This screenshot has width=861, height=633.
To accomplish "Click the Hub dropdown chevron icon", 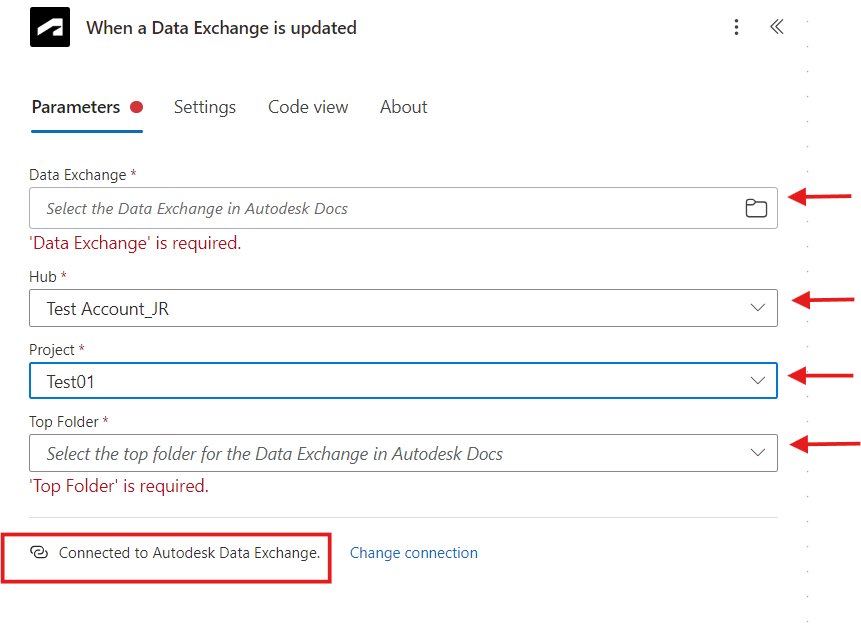I will tap(757, 307).
